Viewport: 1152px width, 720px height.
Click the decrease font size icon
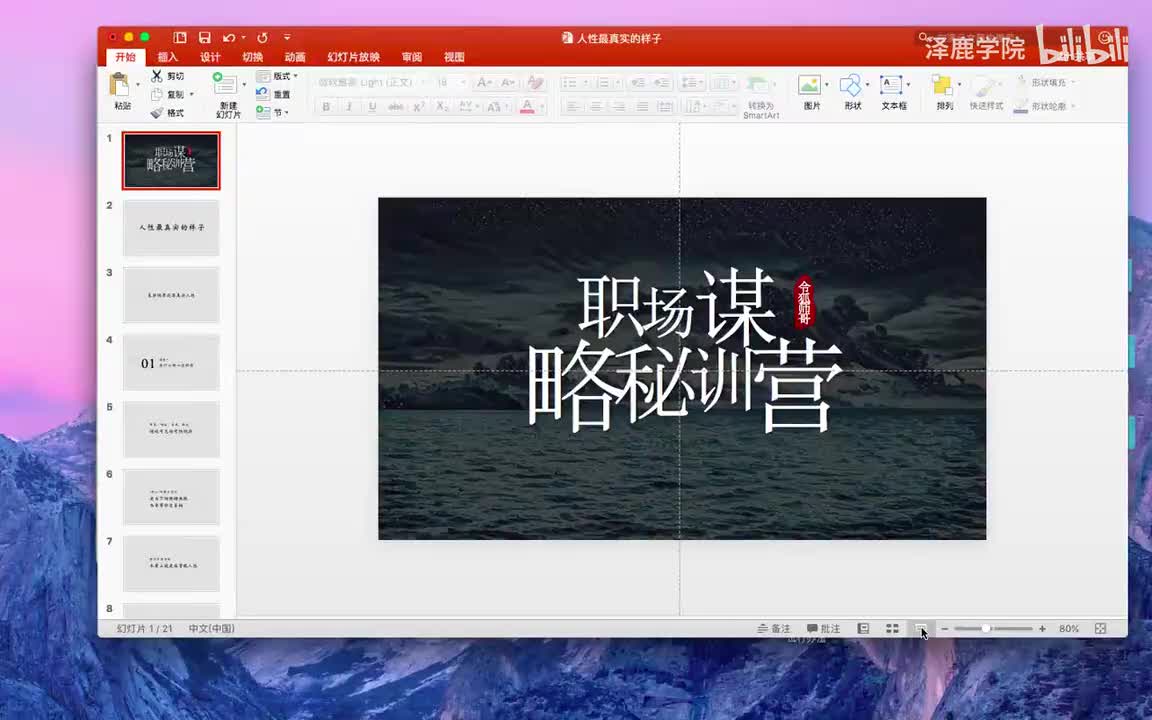[x=508, y=83]
